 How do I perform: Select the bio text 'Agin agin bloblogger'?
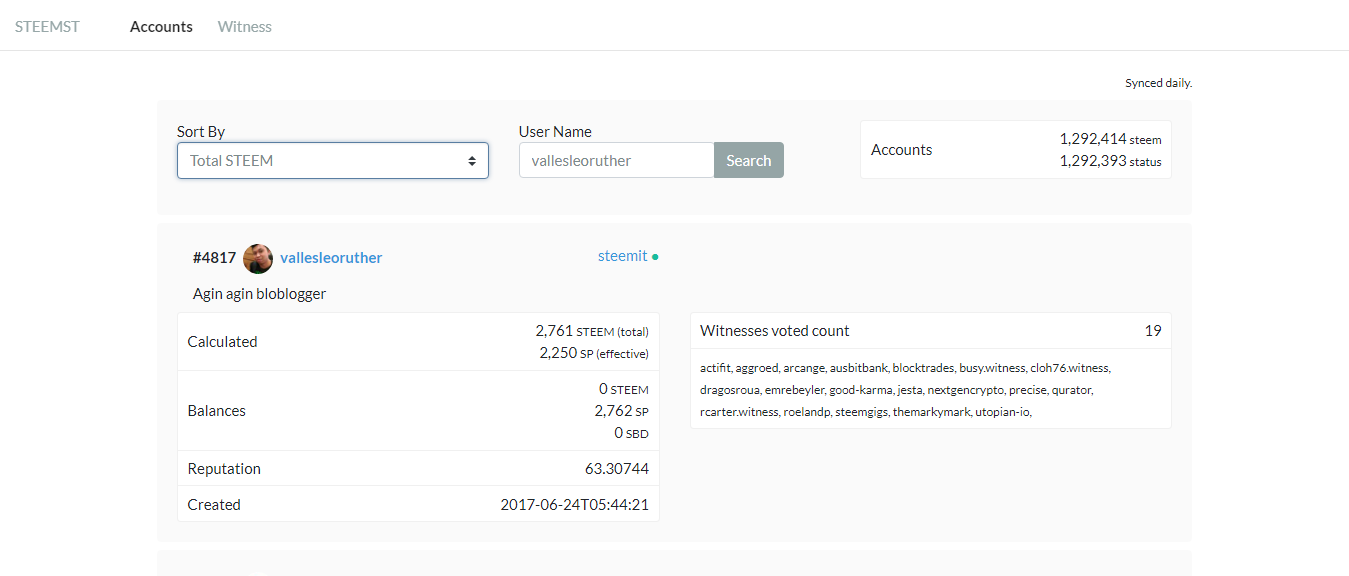259,294
